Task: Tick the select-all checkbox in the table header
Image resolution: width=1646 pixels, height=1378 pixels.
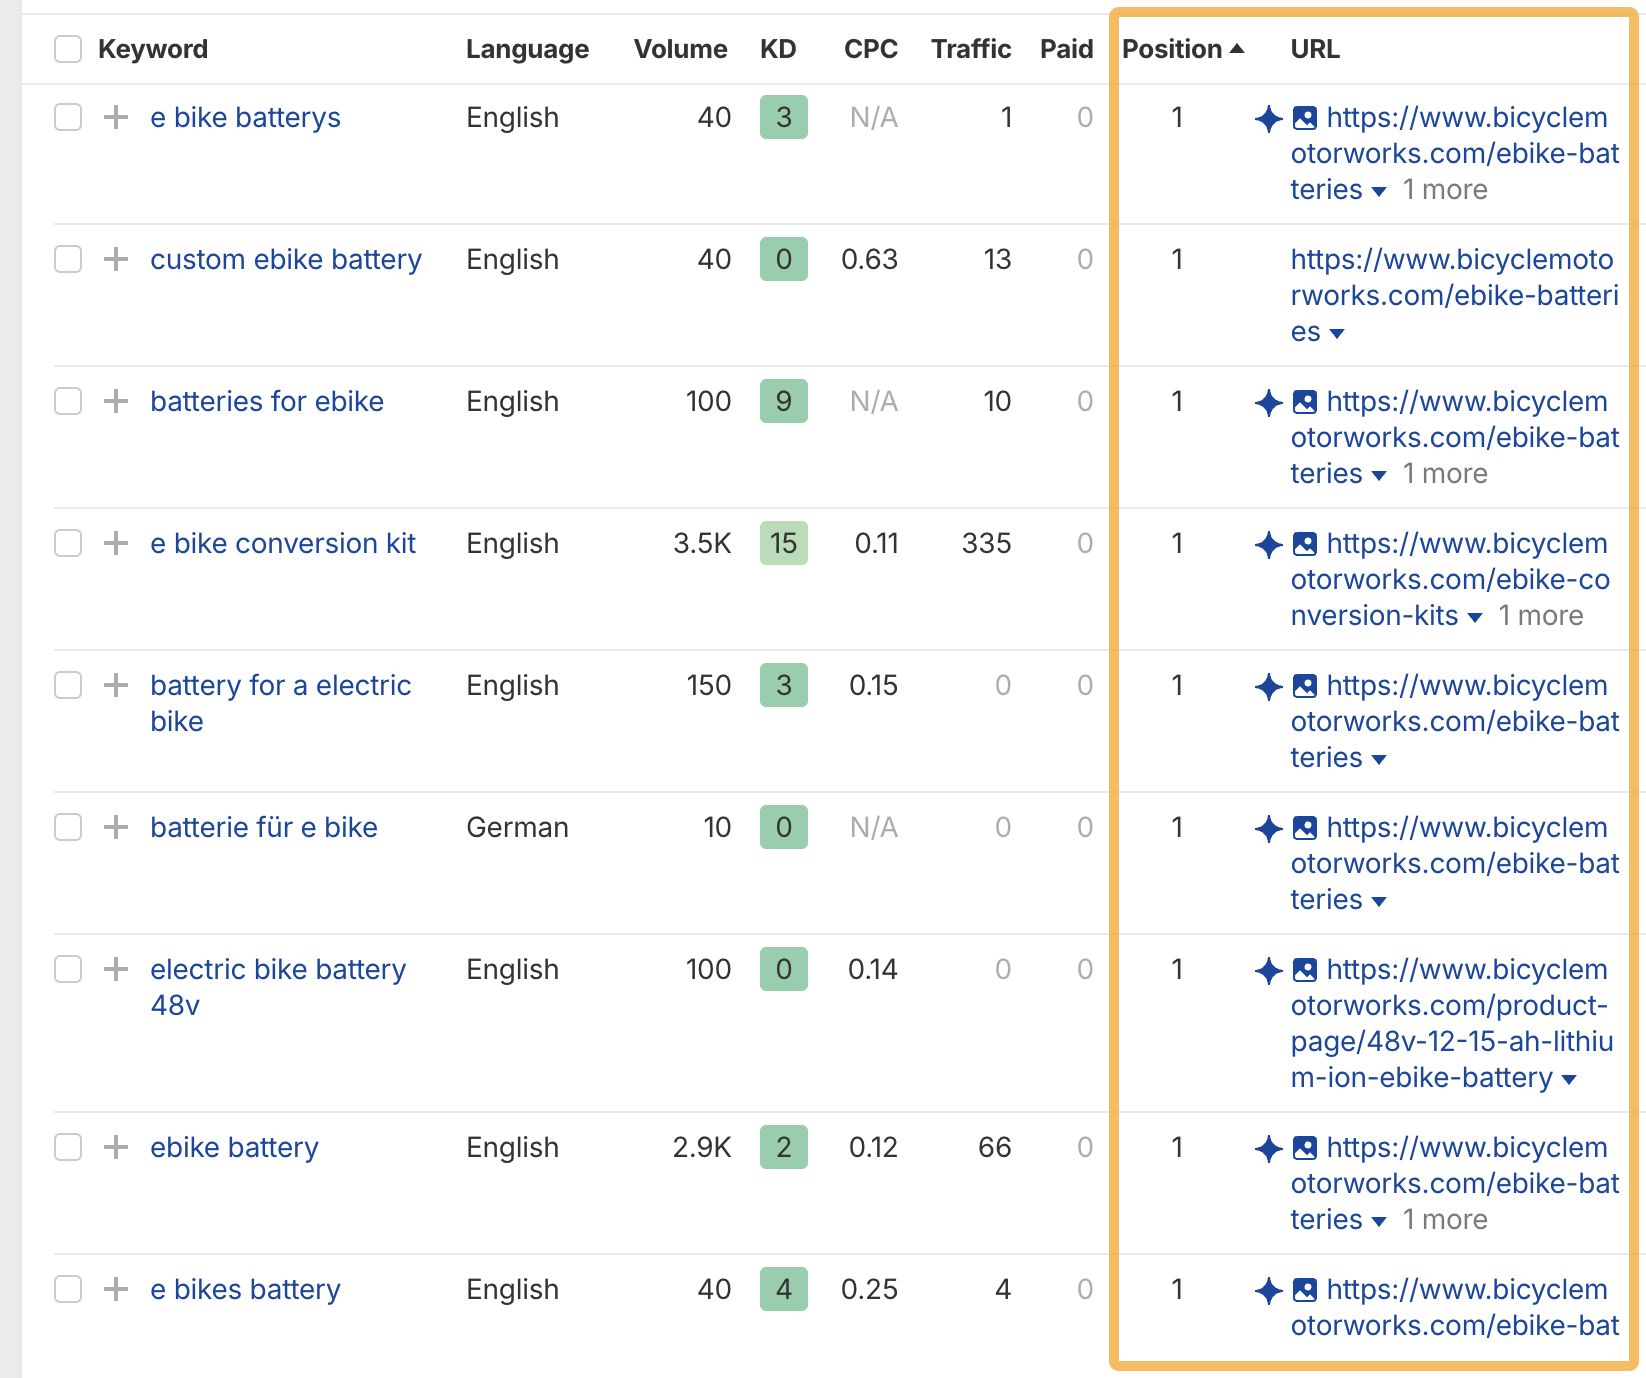Action: [68, 49]
